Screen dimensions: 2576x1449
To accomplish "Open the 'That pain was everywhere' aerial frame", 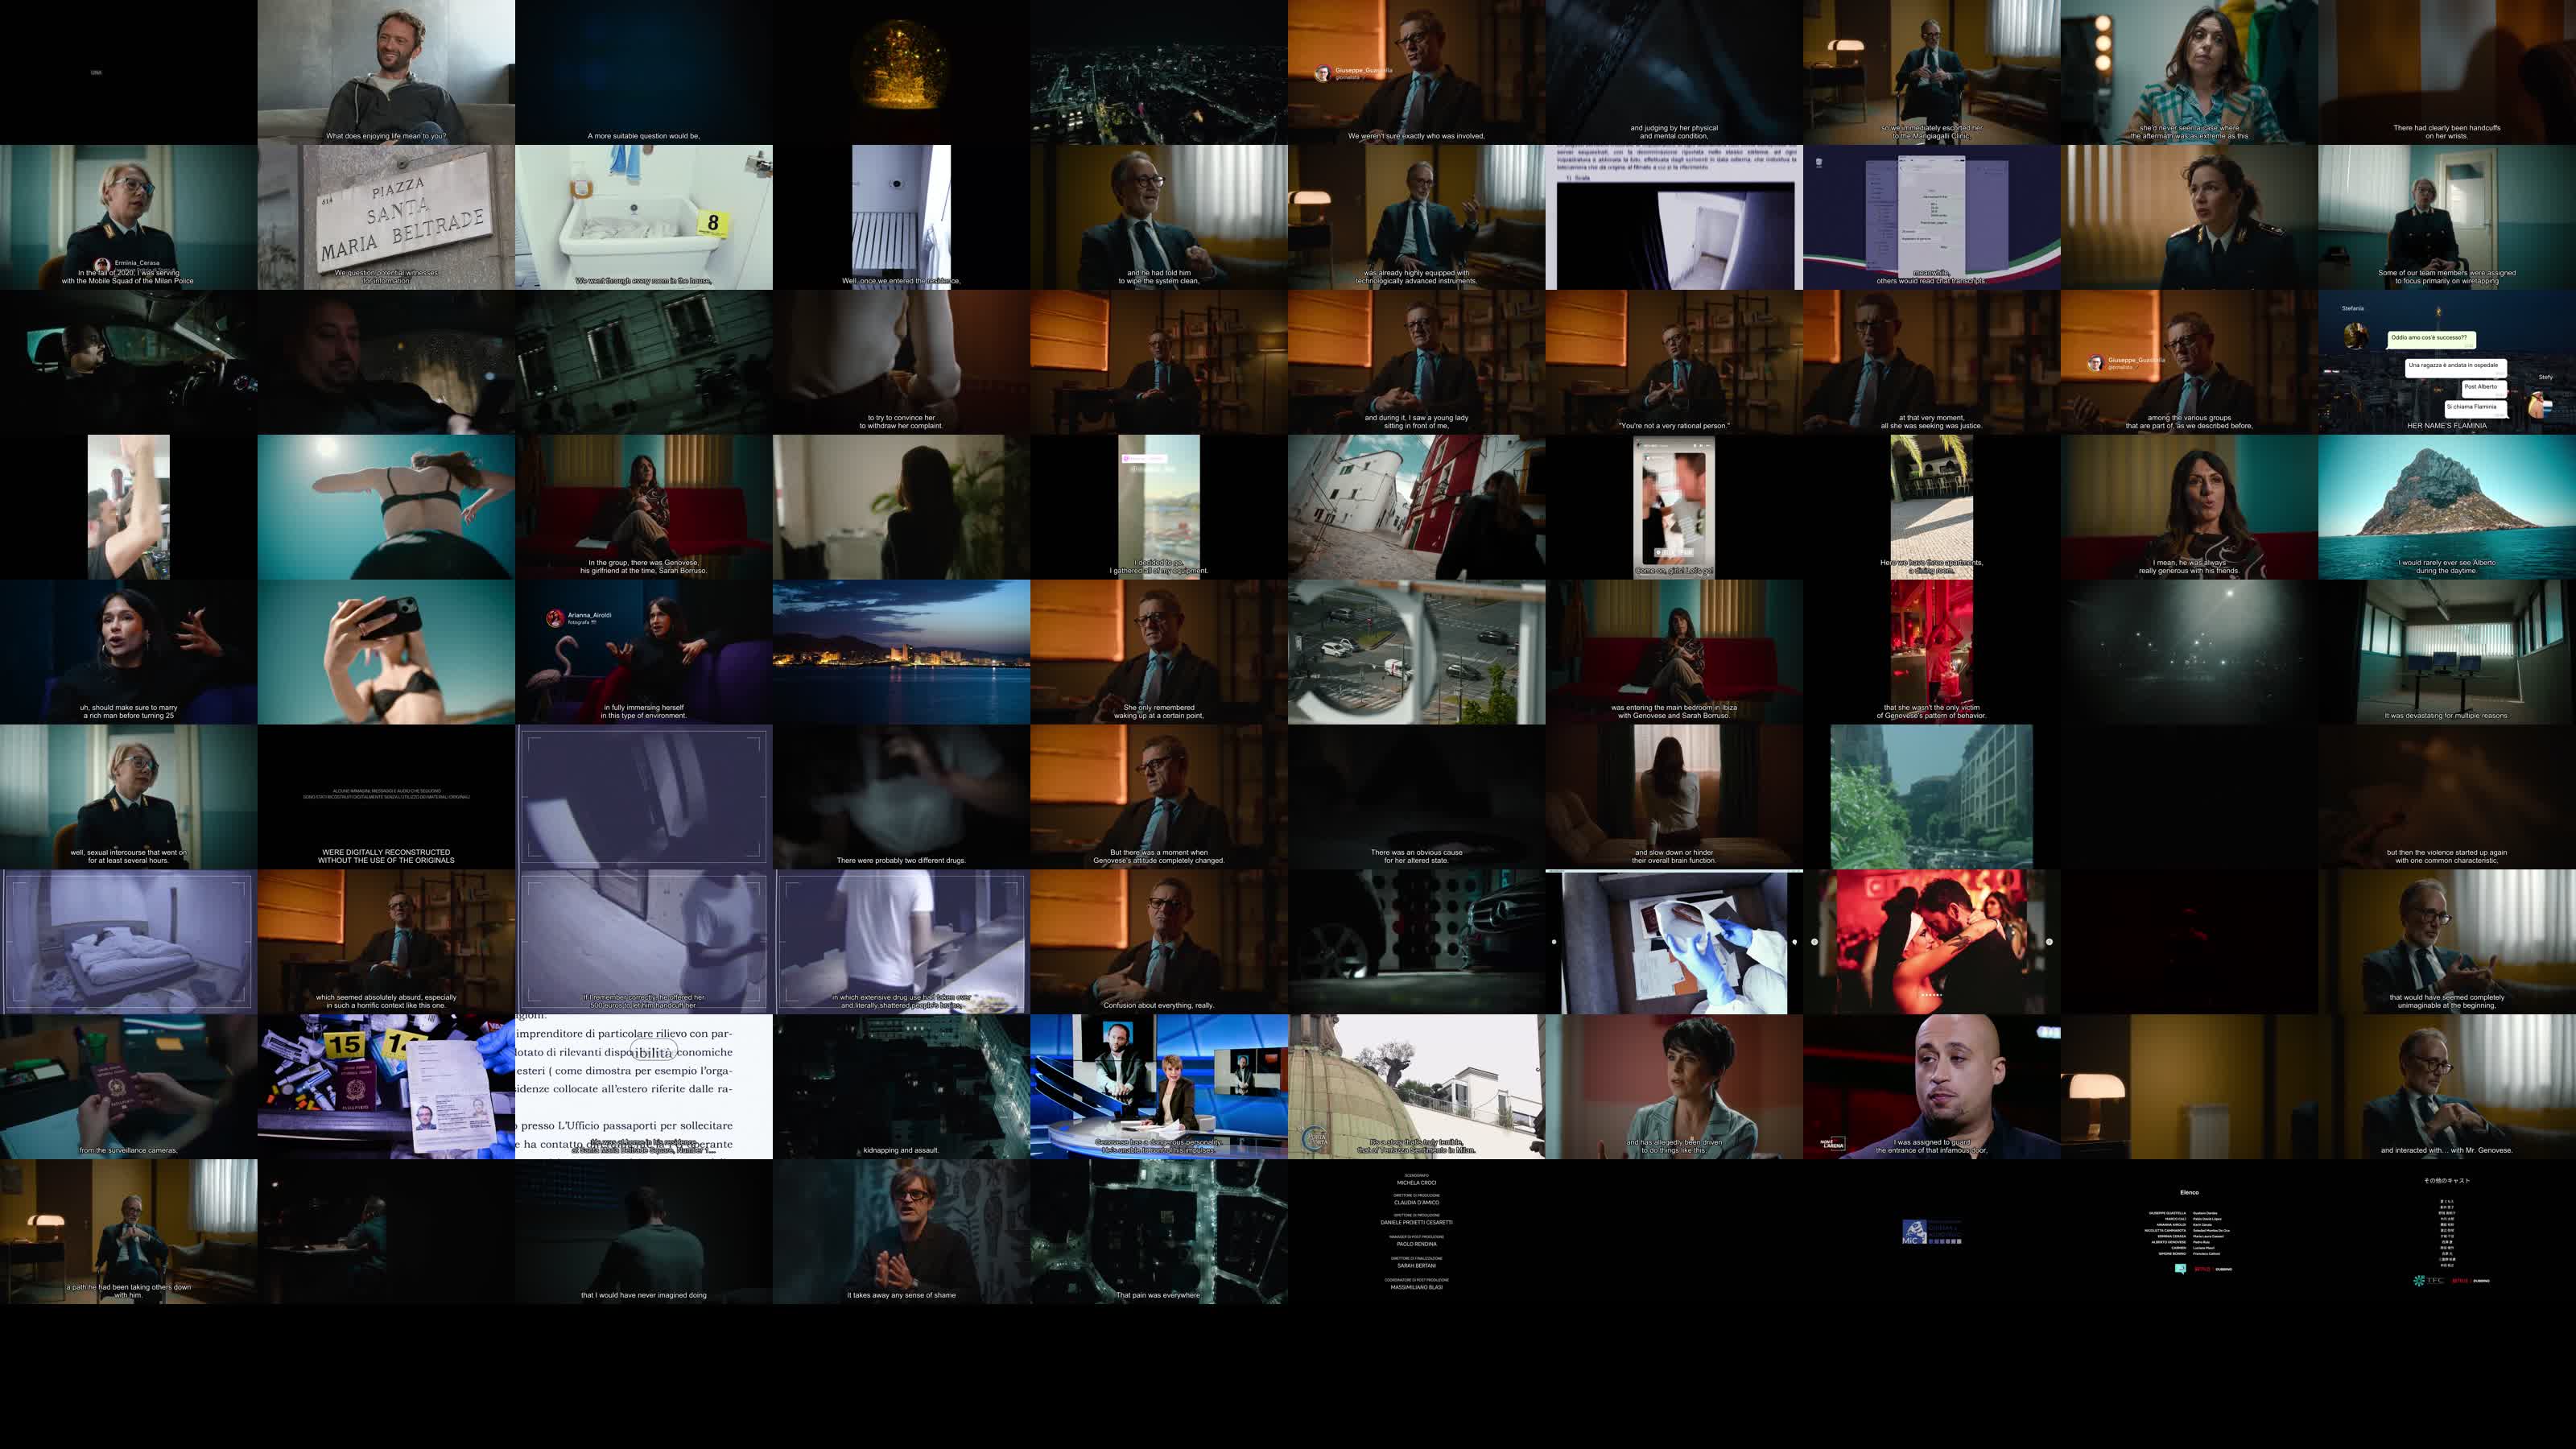I will tap(1158, 1231).
